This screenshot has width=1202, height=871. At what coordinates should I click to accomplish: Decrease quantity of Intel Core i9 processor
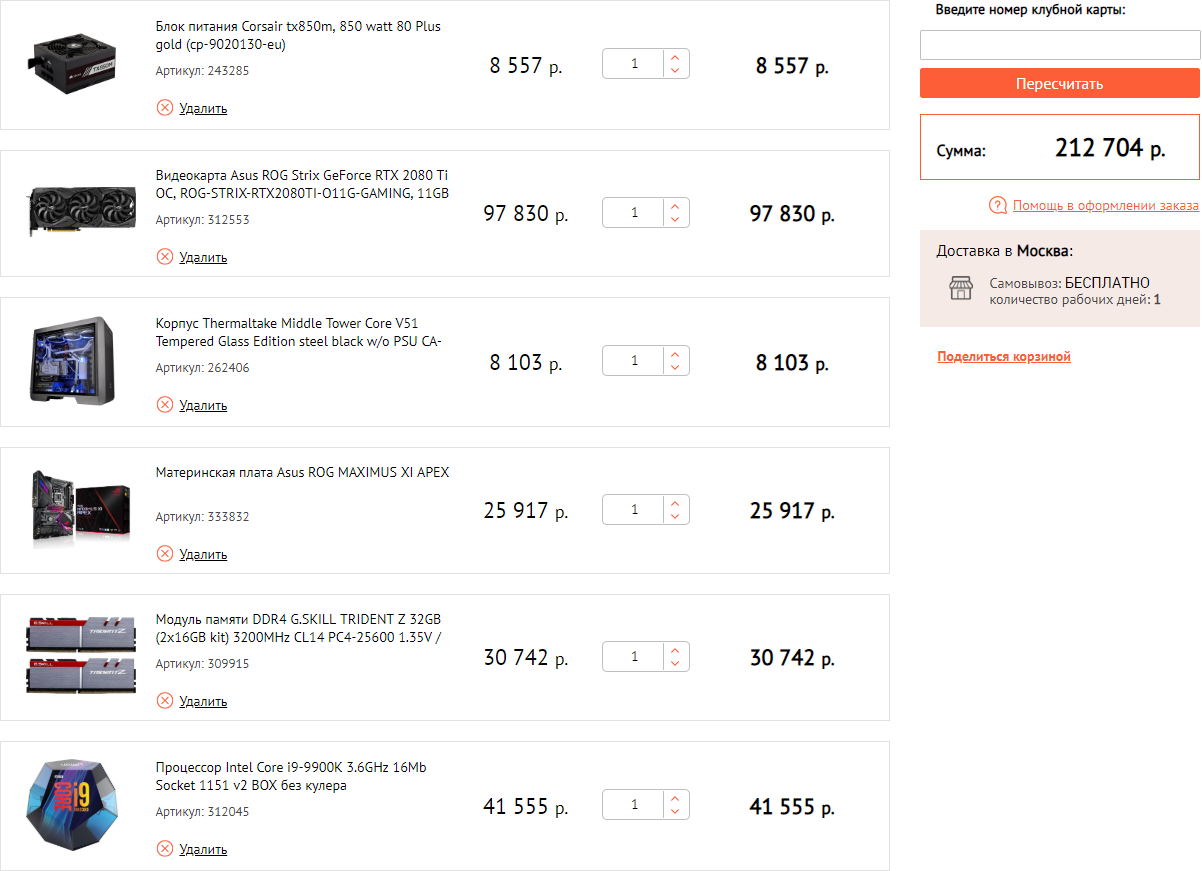click(x=675, y=812)
